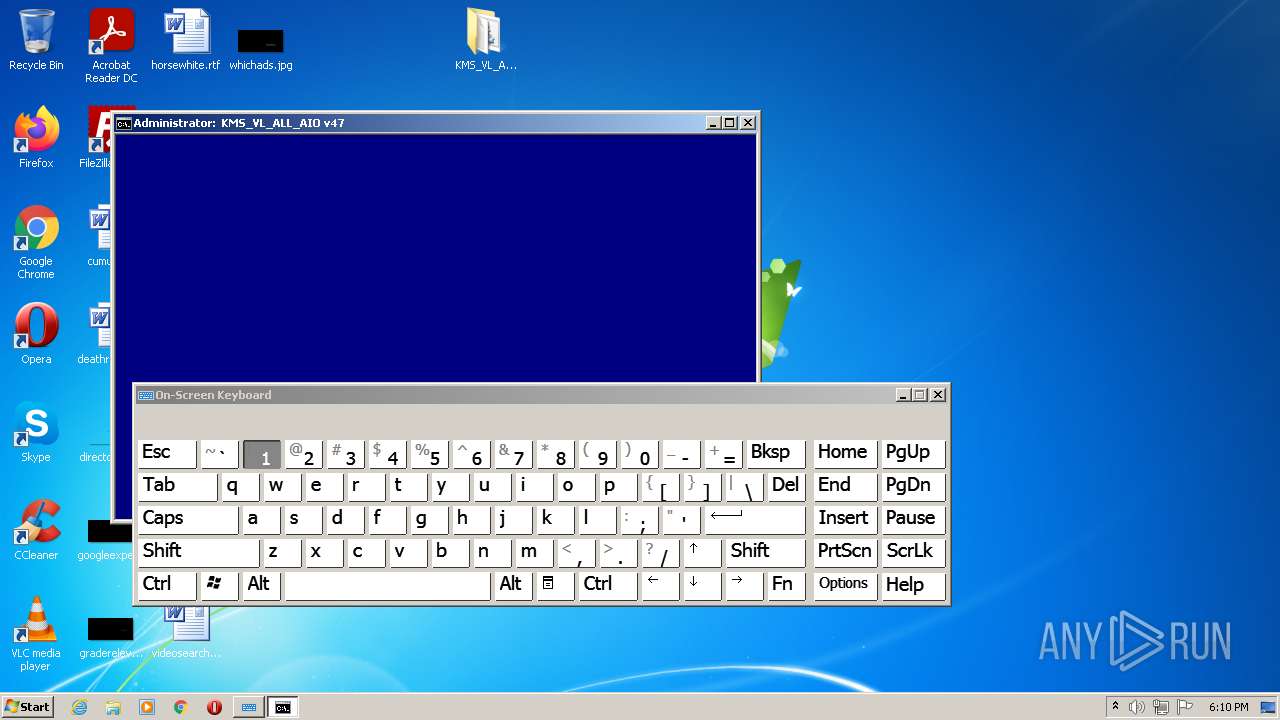
Task: Select videosearch... document icon
Action: coord(186,634)
